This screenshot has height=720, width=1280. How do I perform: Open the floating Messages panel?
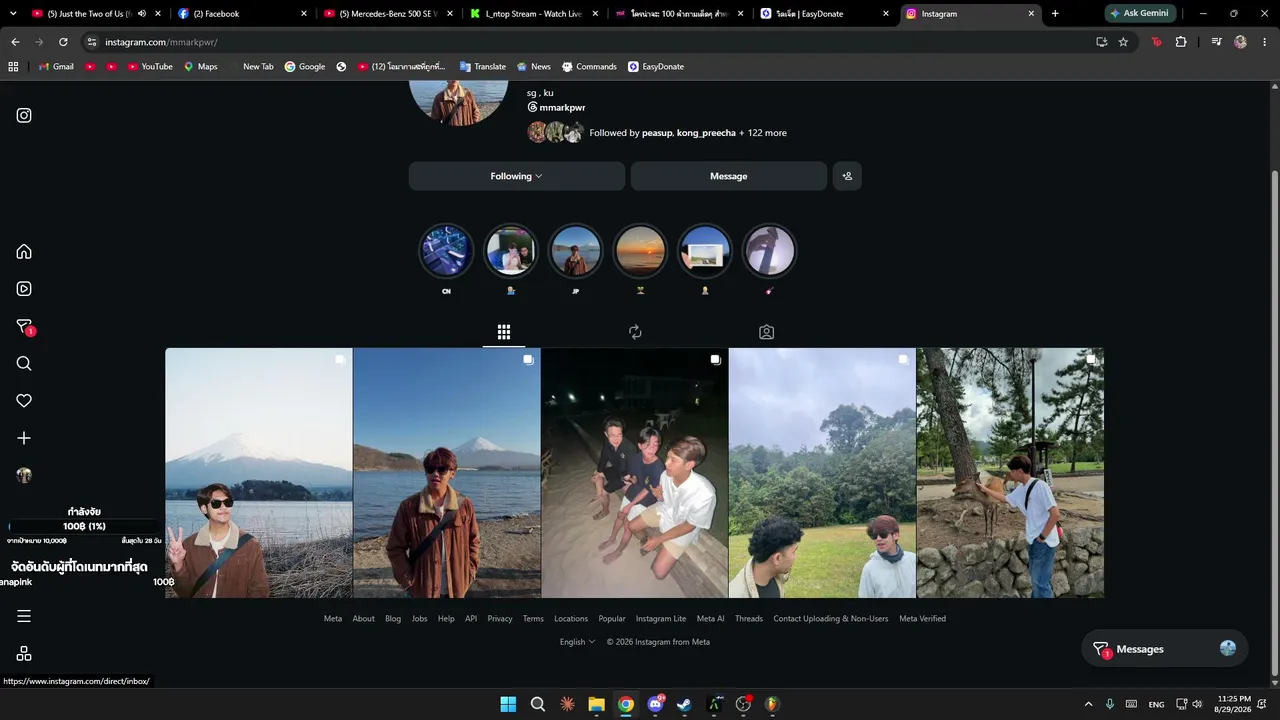pyautogui.click(x=1165, y=649)
